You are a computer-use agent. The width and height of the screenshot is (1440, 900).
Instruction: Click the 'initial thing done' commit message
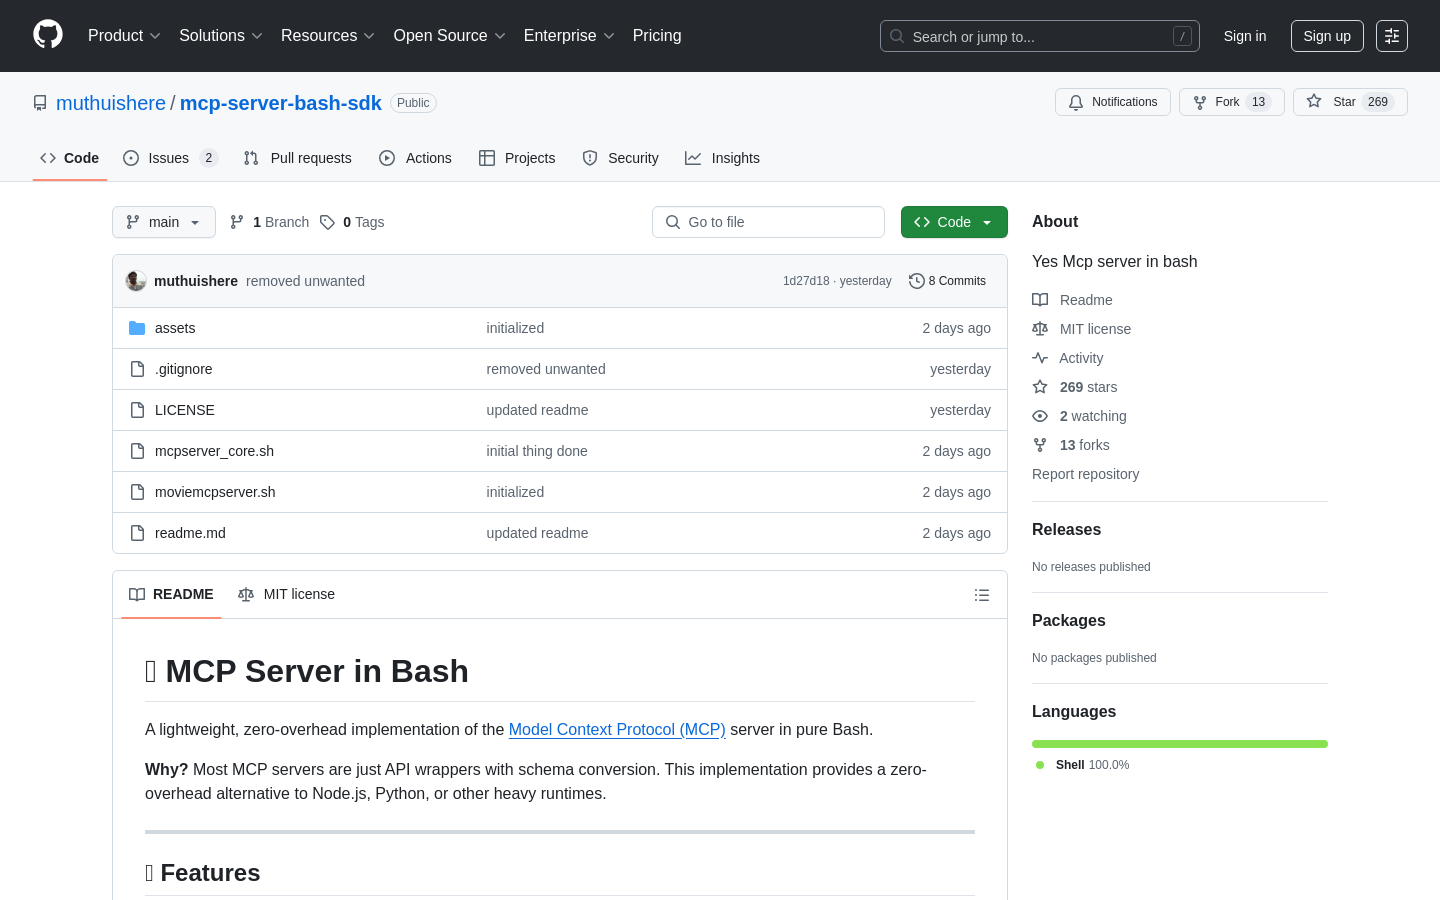[537, 451]
